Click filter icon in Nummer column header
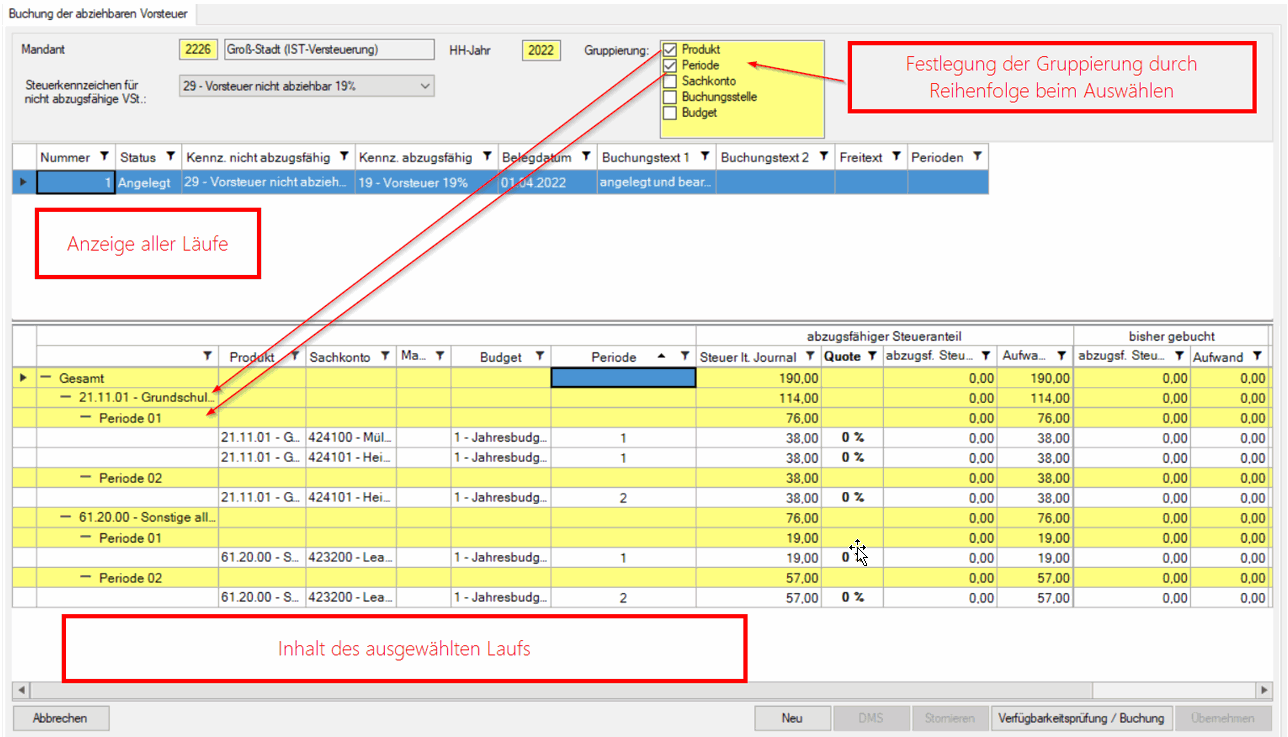 pyautogui.click(x=103, y=157)
